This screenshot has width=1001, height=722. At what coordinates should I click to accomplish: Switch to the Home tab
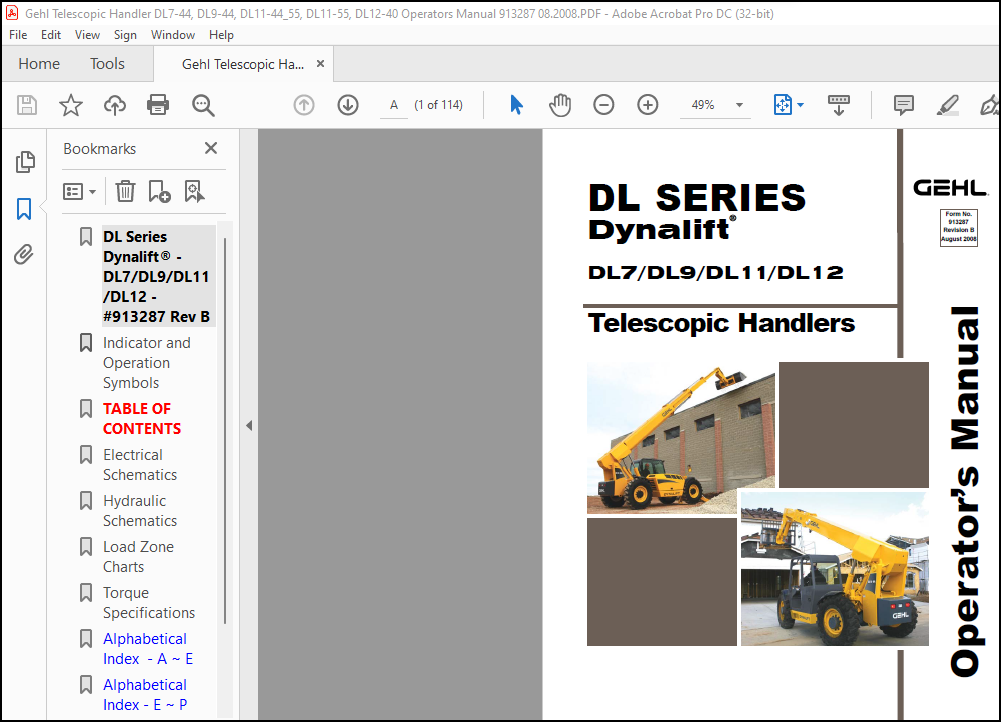click(39, 64)
